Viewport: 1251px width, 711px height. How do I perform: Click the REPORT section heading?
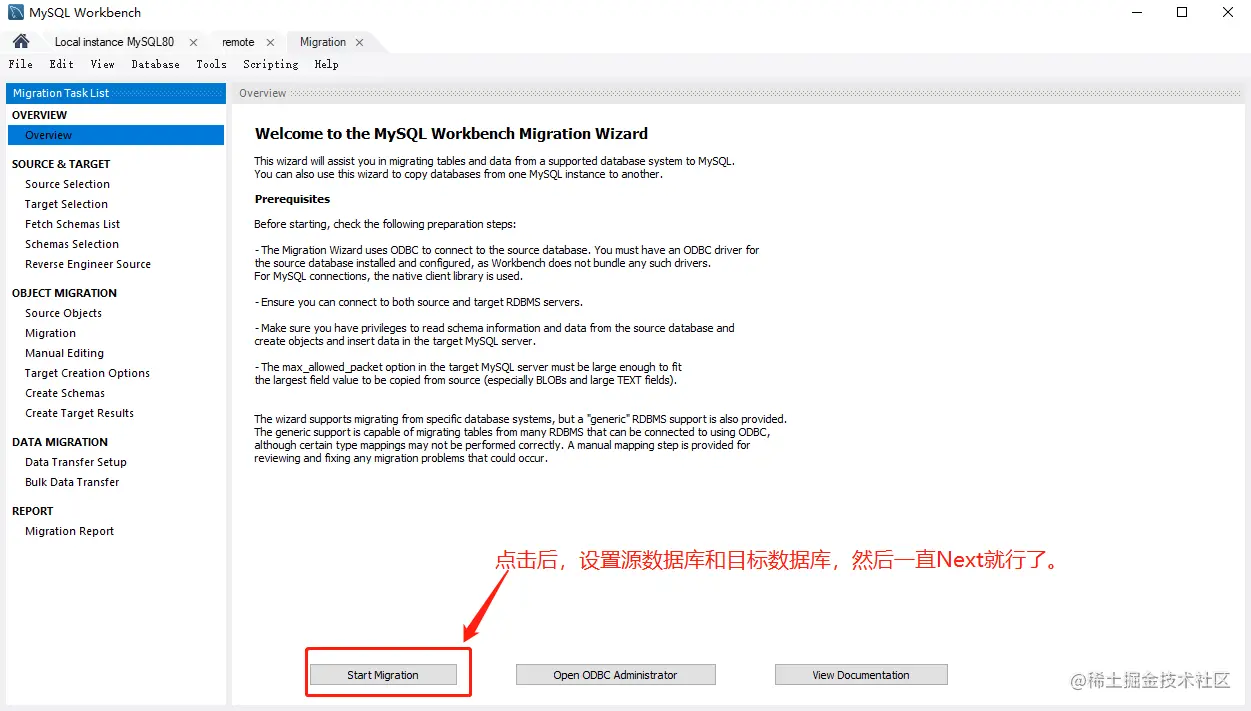(33, 511)
